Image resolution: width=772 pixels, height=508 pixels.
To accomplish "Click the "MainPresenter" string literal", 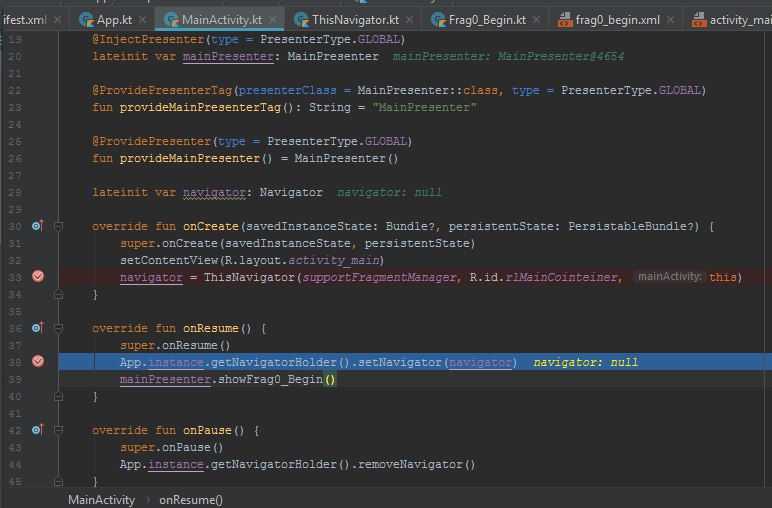I will (424, 107).
